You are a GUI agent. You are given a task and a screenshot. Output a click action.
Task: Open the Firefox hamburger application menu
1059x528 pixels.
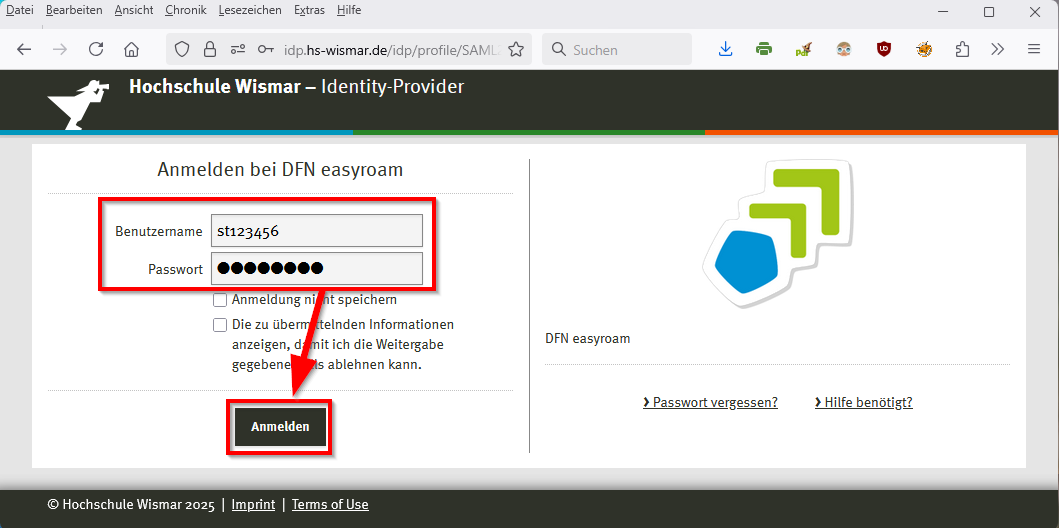coord(1033,49)
